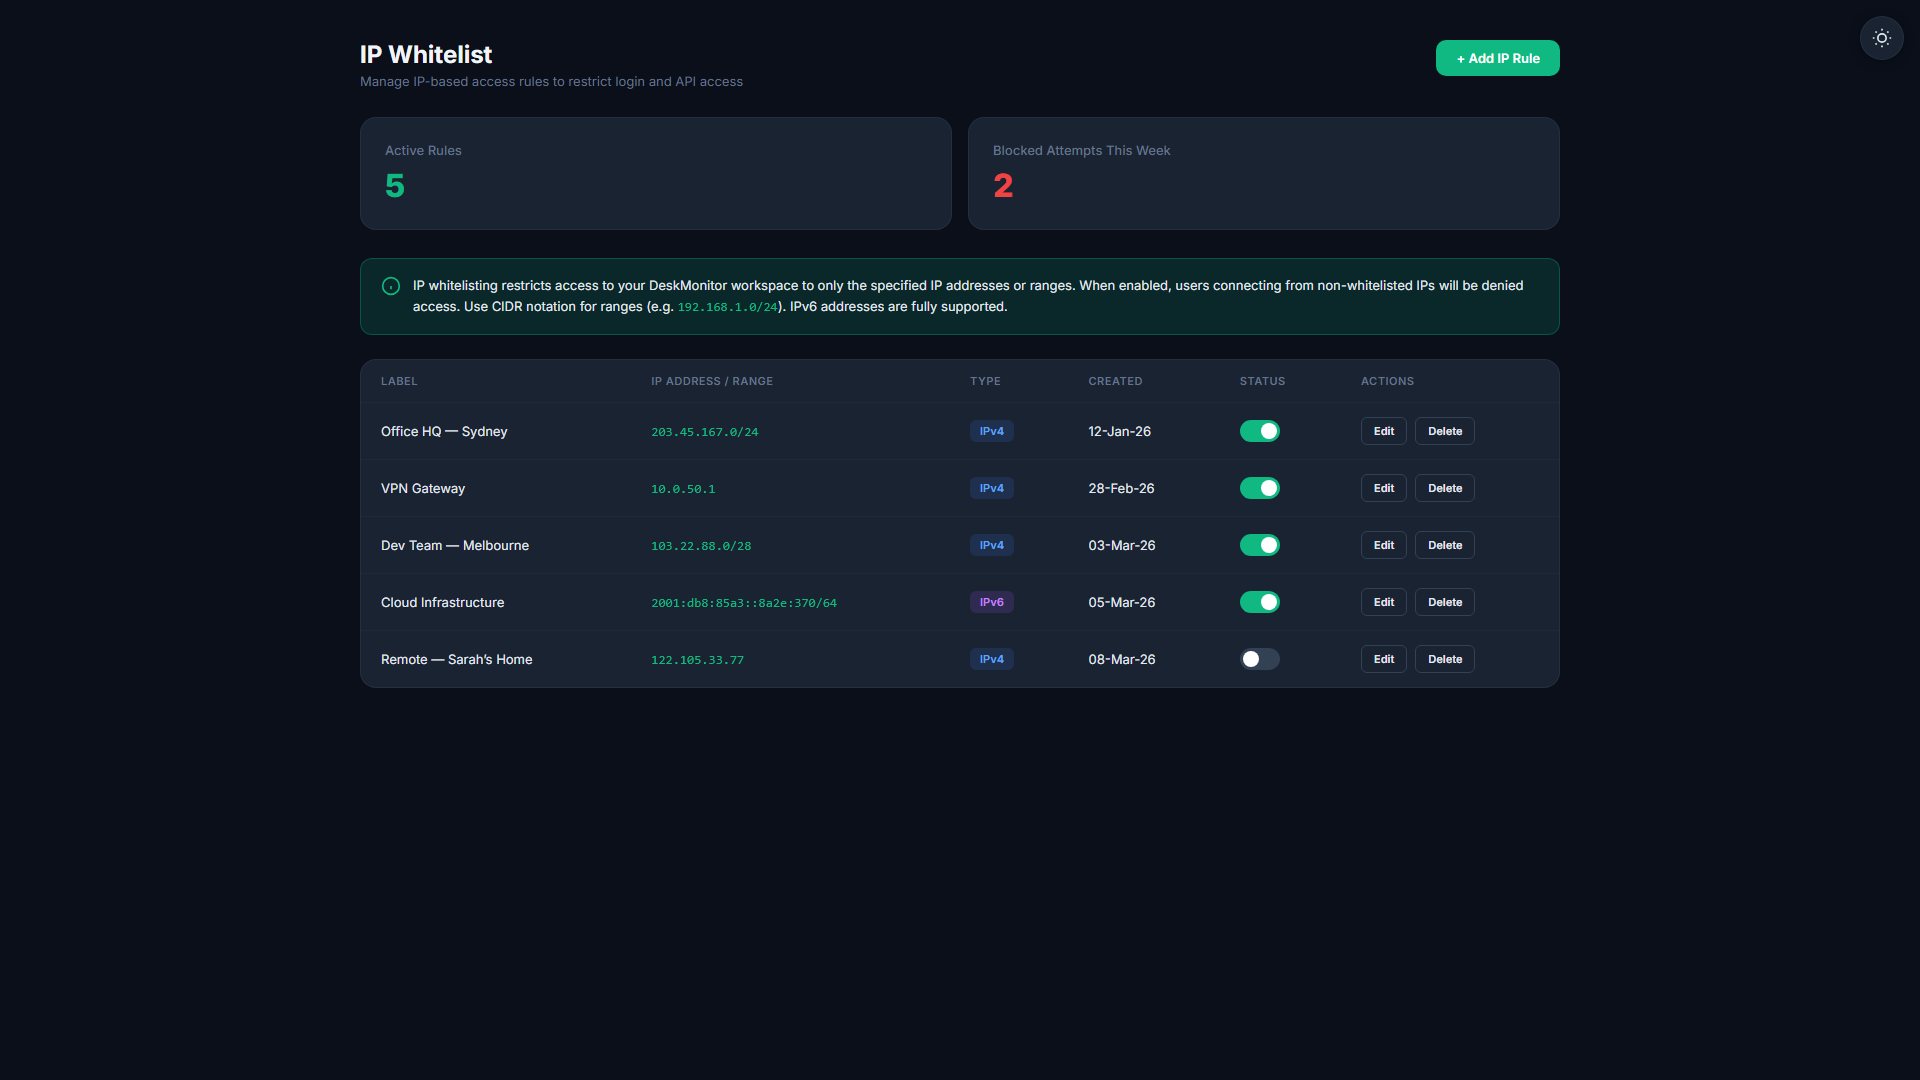The height and width of the screenshot is (1080, 1920).
Task: Click the Status column header
Action: click(x=1262, y=381)
